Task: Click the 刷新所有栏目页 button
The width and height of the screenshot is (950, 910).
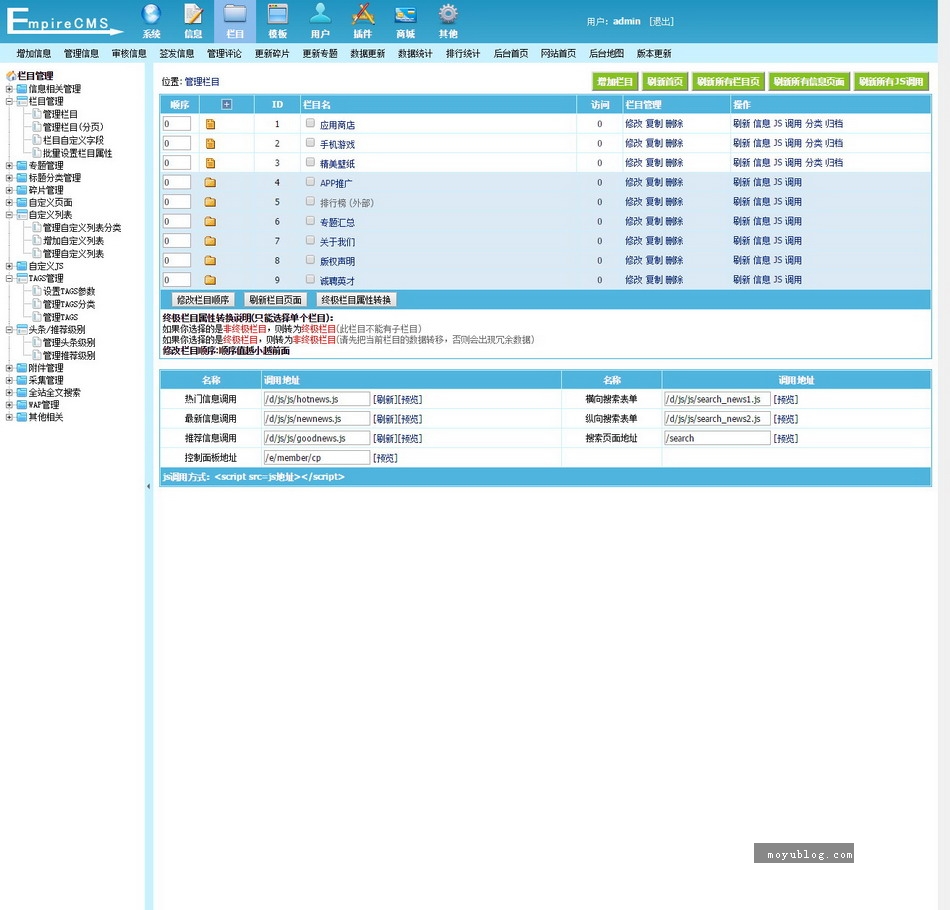Action: [x=728, y=82]
